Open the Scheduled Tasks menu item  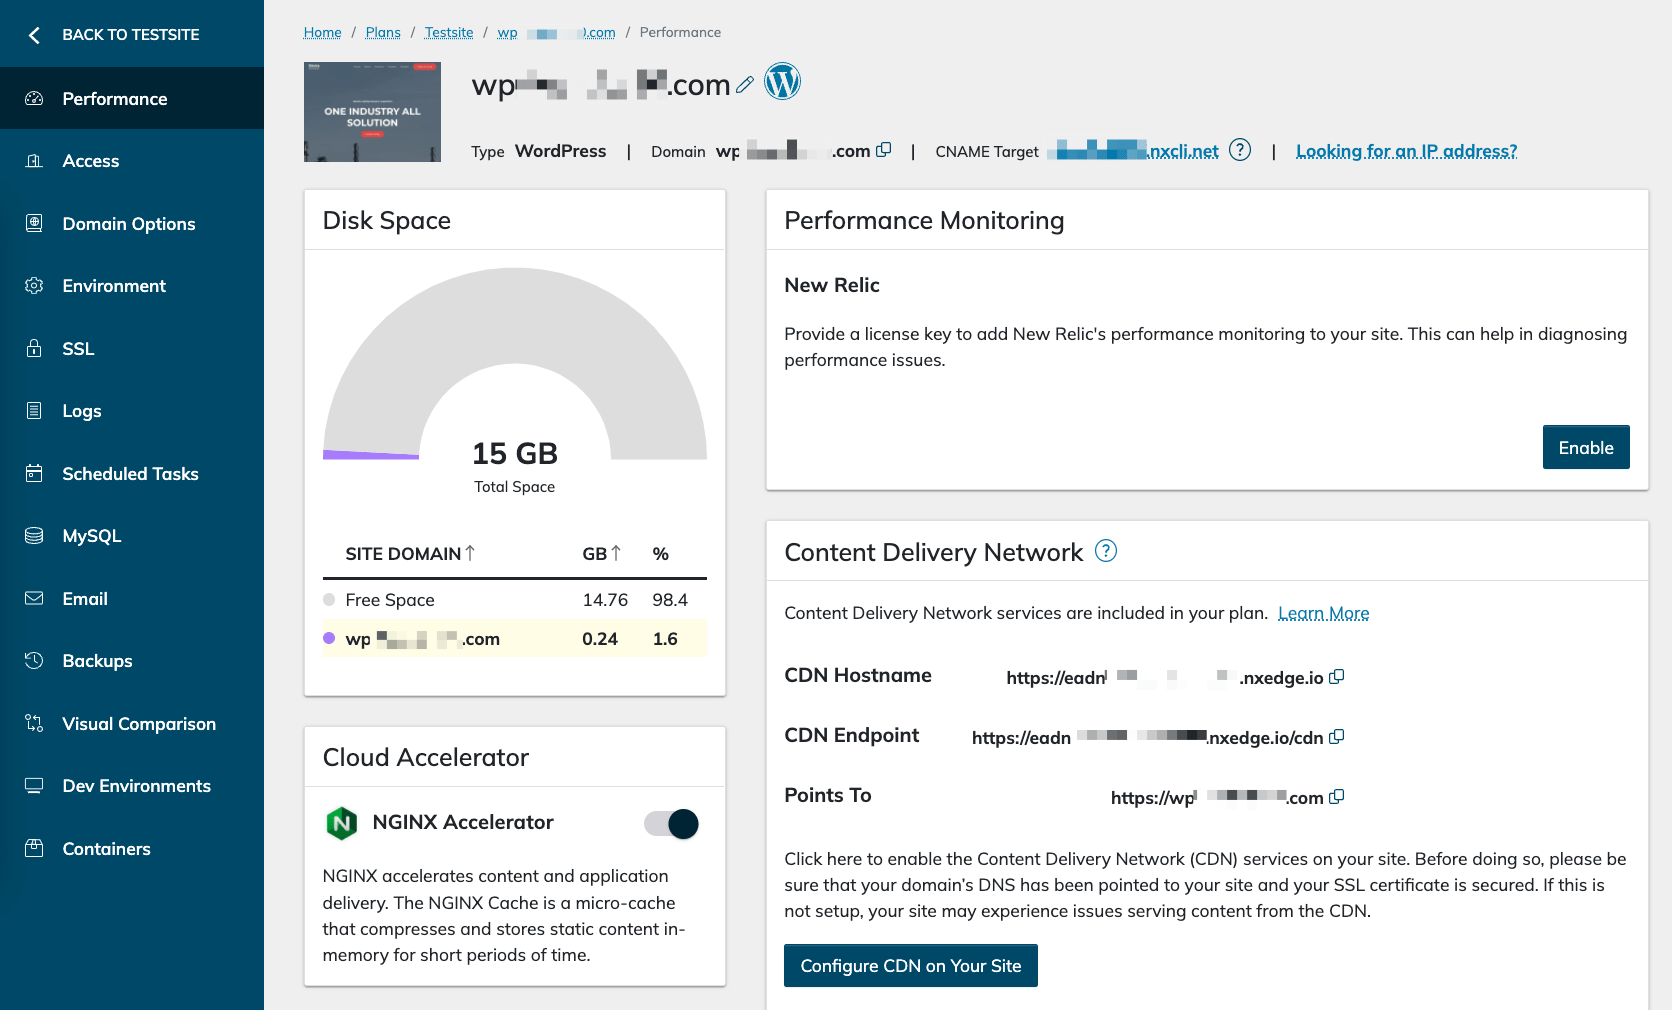coord(132,473)
